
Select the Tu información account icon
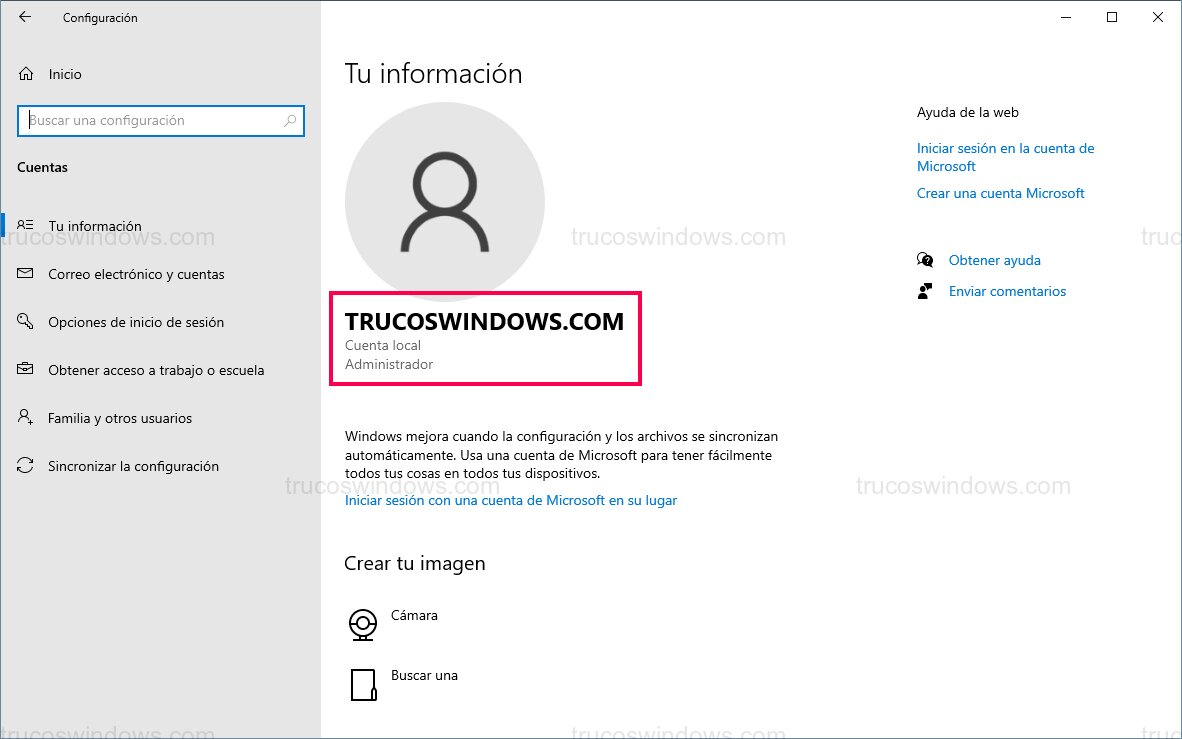26,225
